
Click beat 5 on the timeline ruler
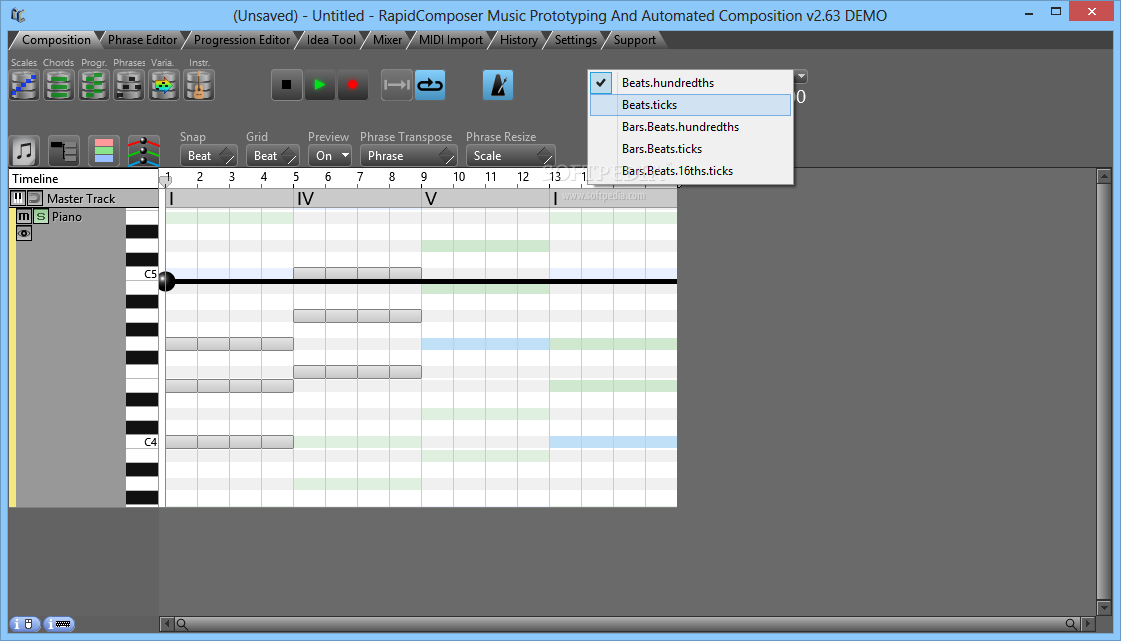coord(296,177)
